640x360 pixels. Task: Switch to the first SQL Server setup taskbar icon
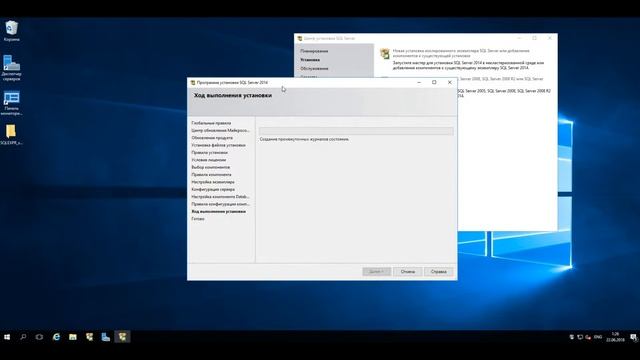[89, 337]
